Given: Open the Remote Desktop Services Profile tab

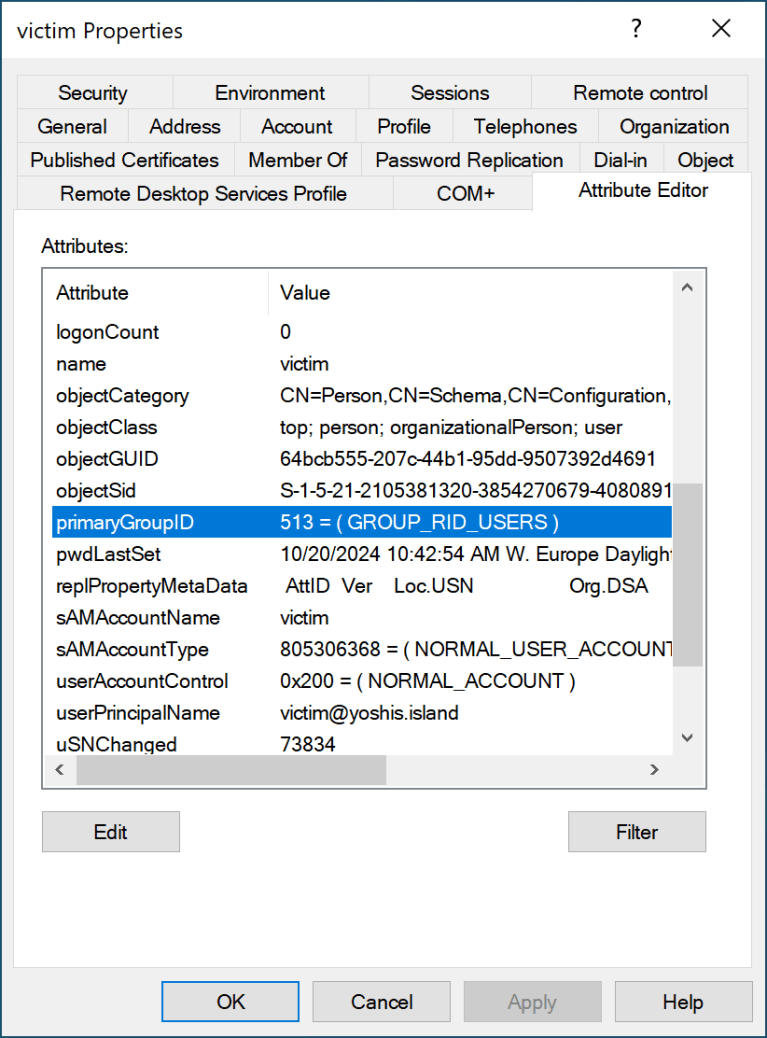Looking at the screenshot, I should coord(203,194).
